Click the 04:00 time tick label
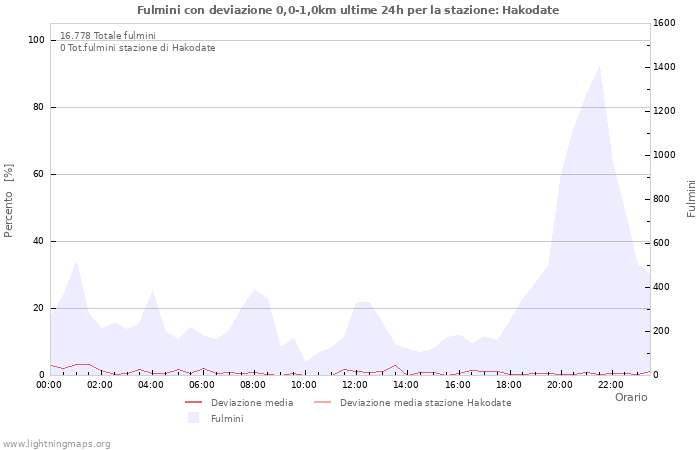Viewport: 700px width, 450px height. click(151, 384)
